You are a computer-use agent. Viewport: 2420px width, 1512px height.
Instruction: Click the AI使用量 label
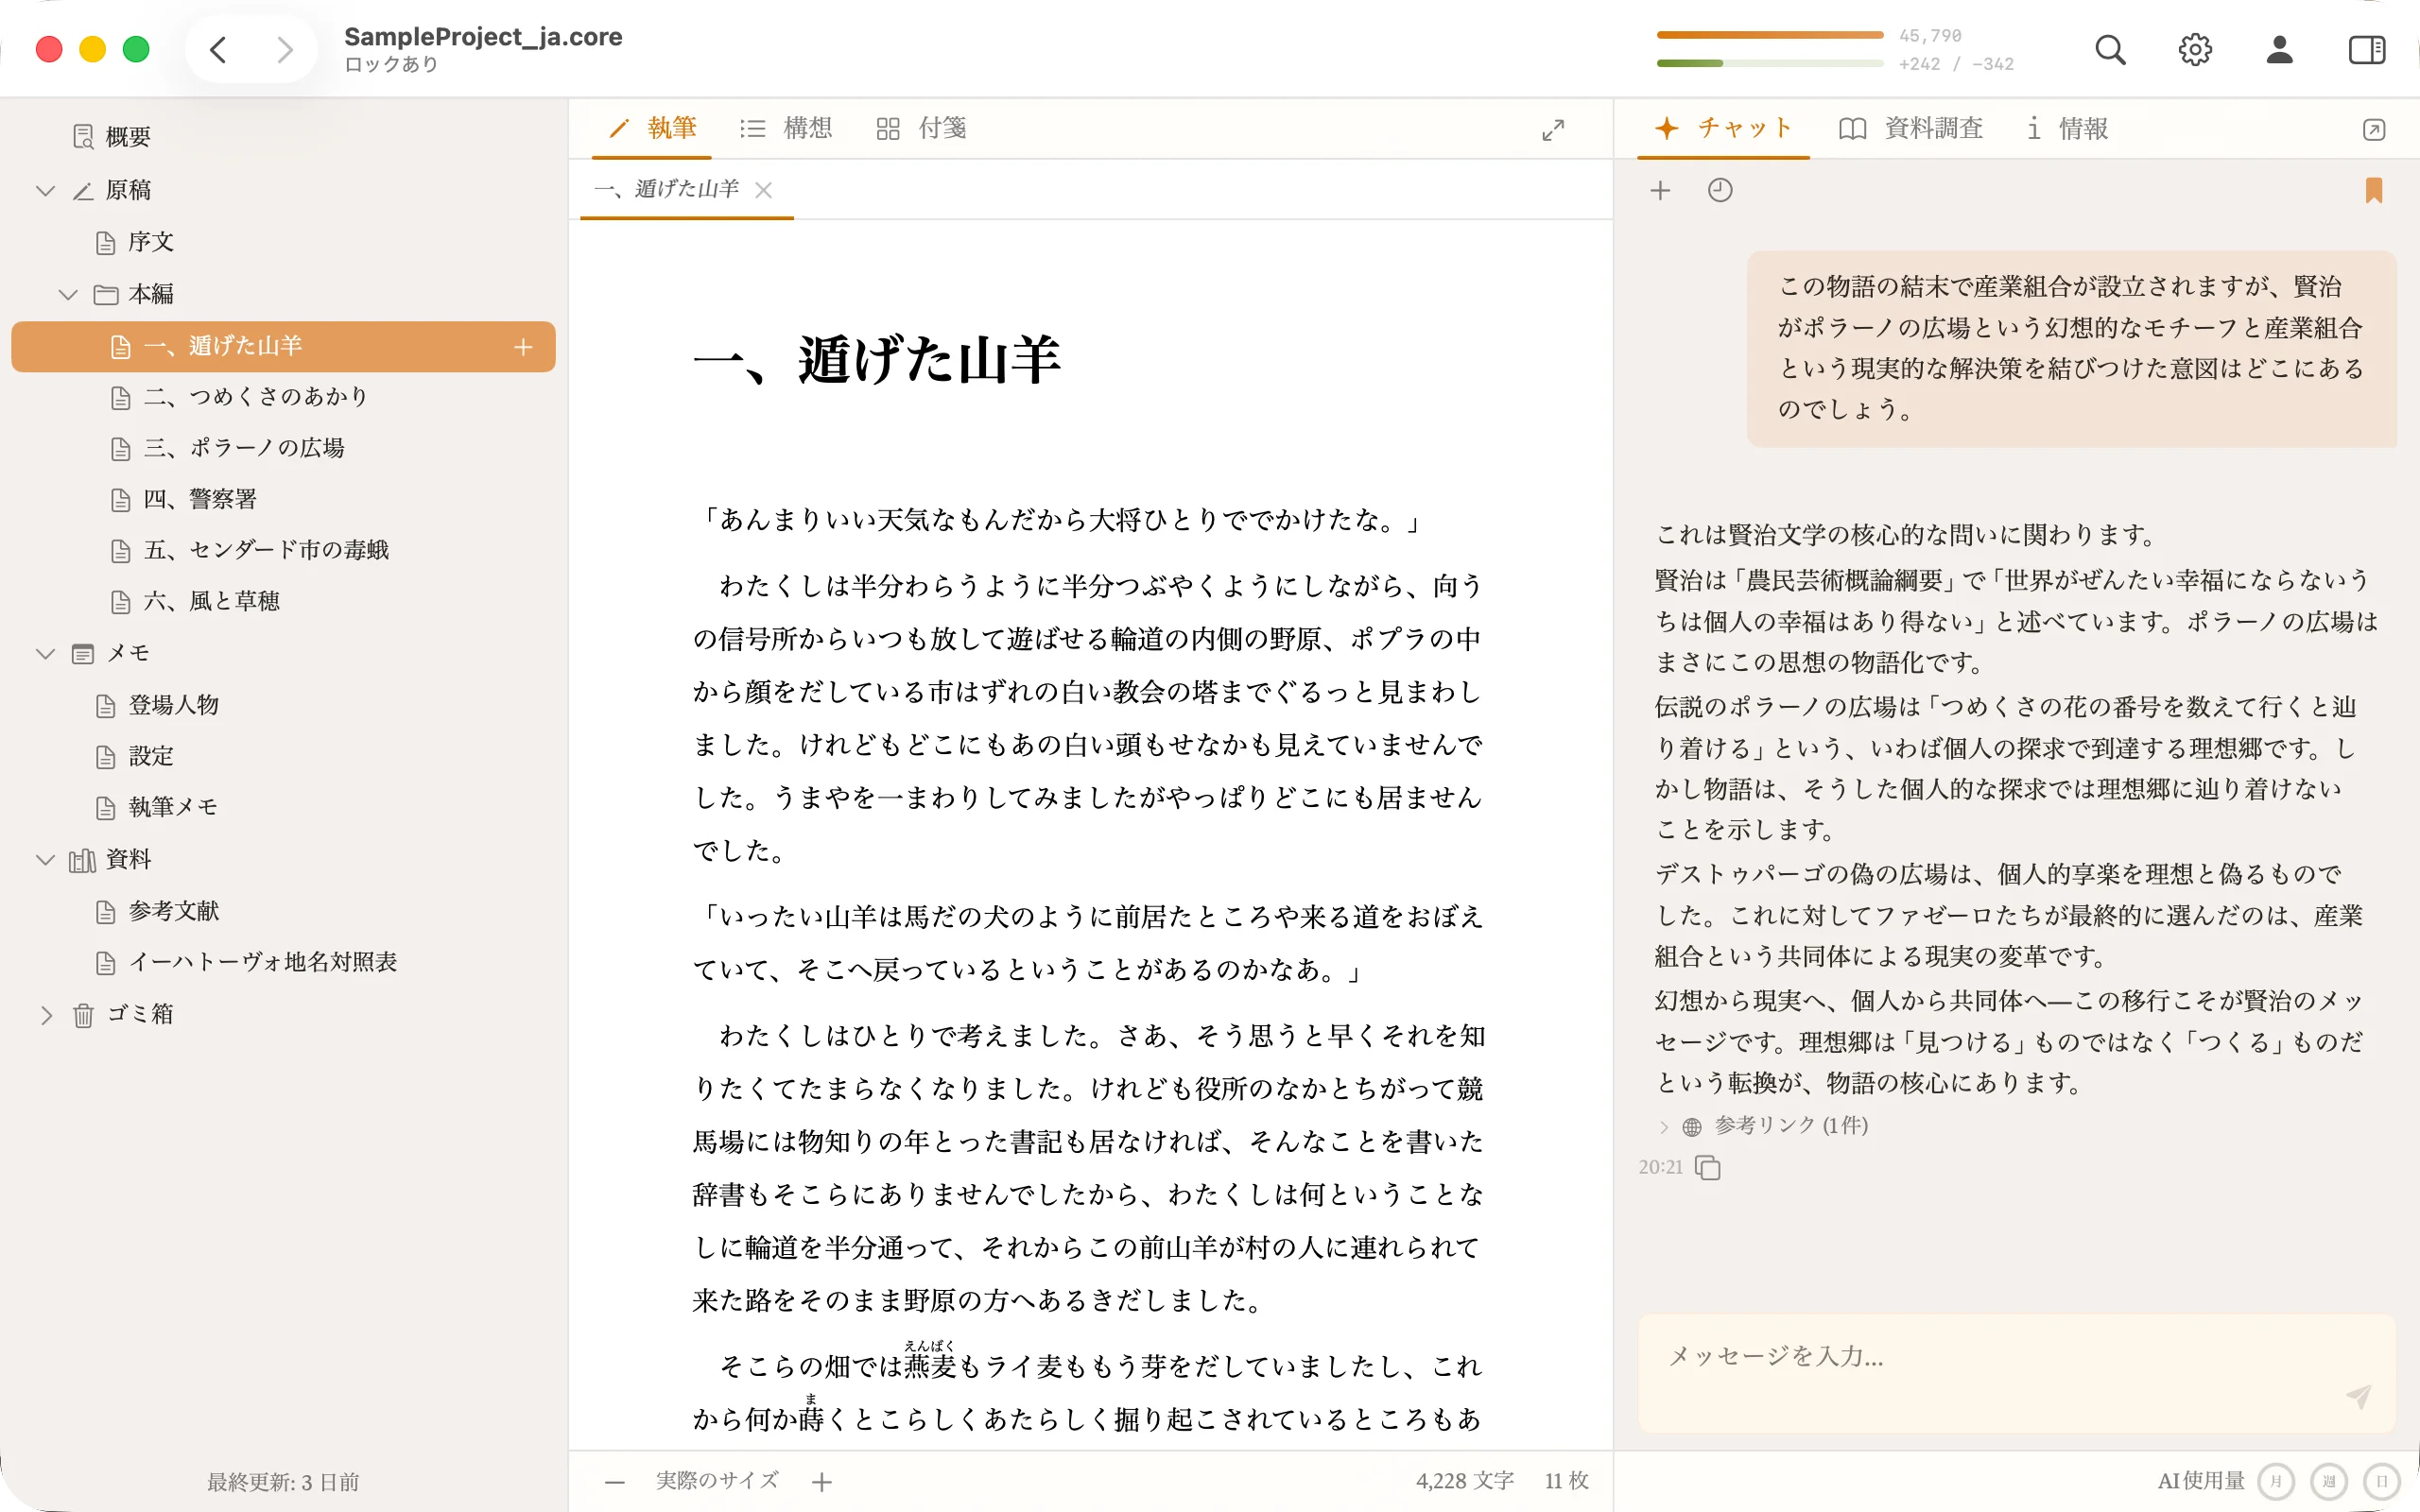(2200, 1481)
